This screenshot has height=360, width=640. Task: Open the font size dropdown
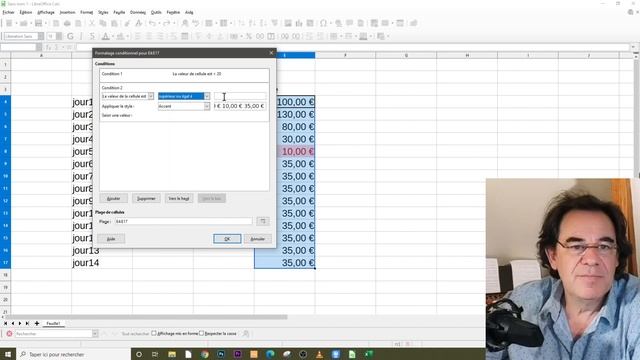pyautogui.click(x=59, y=36)
